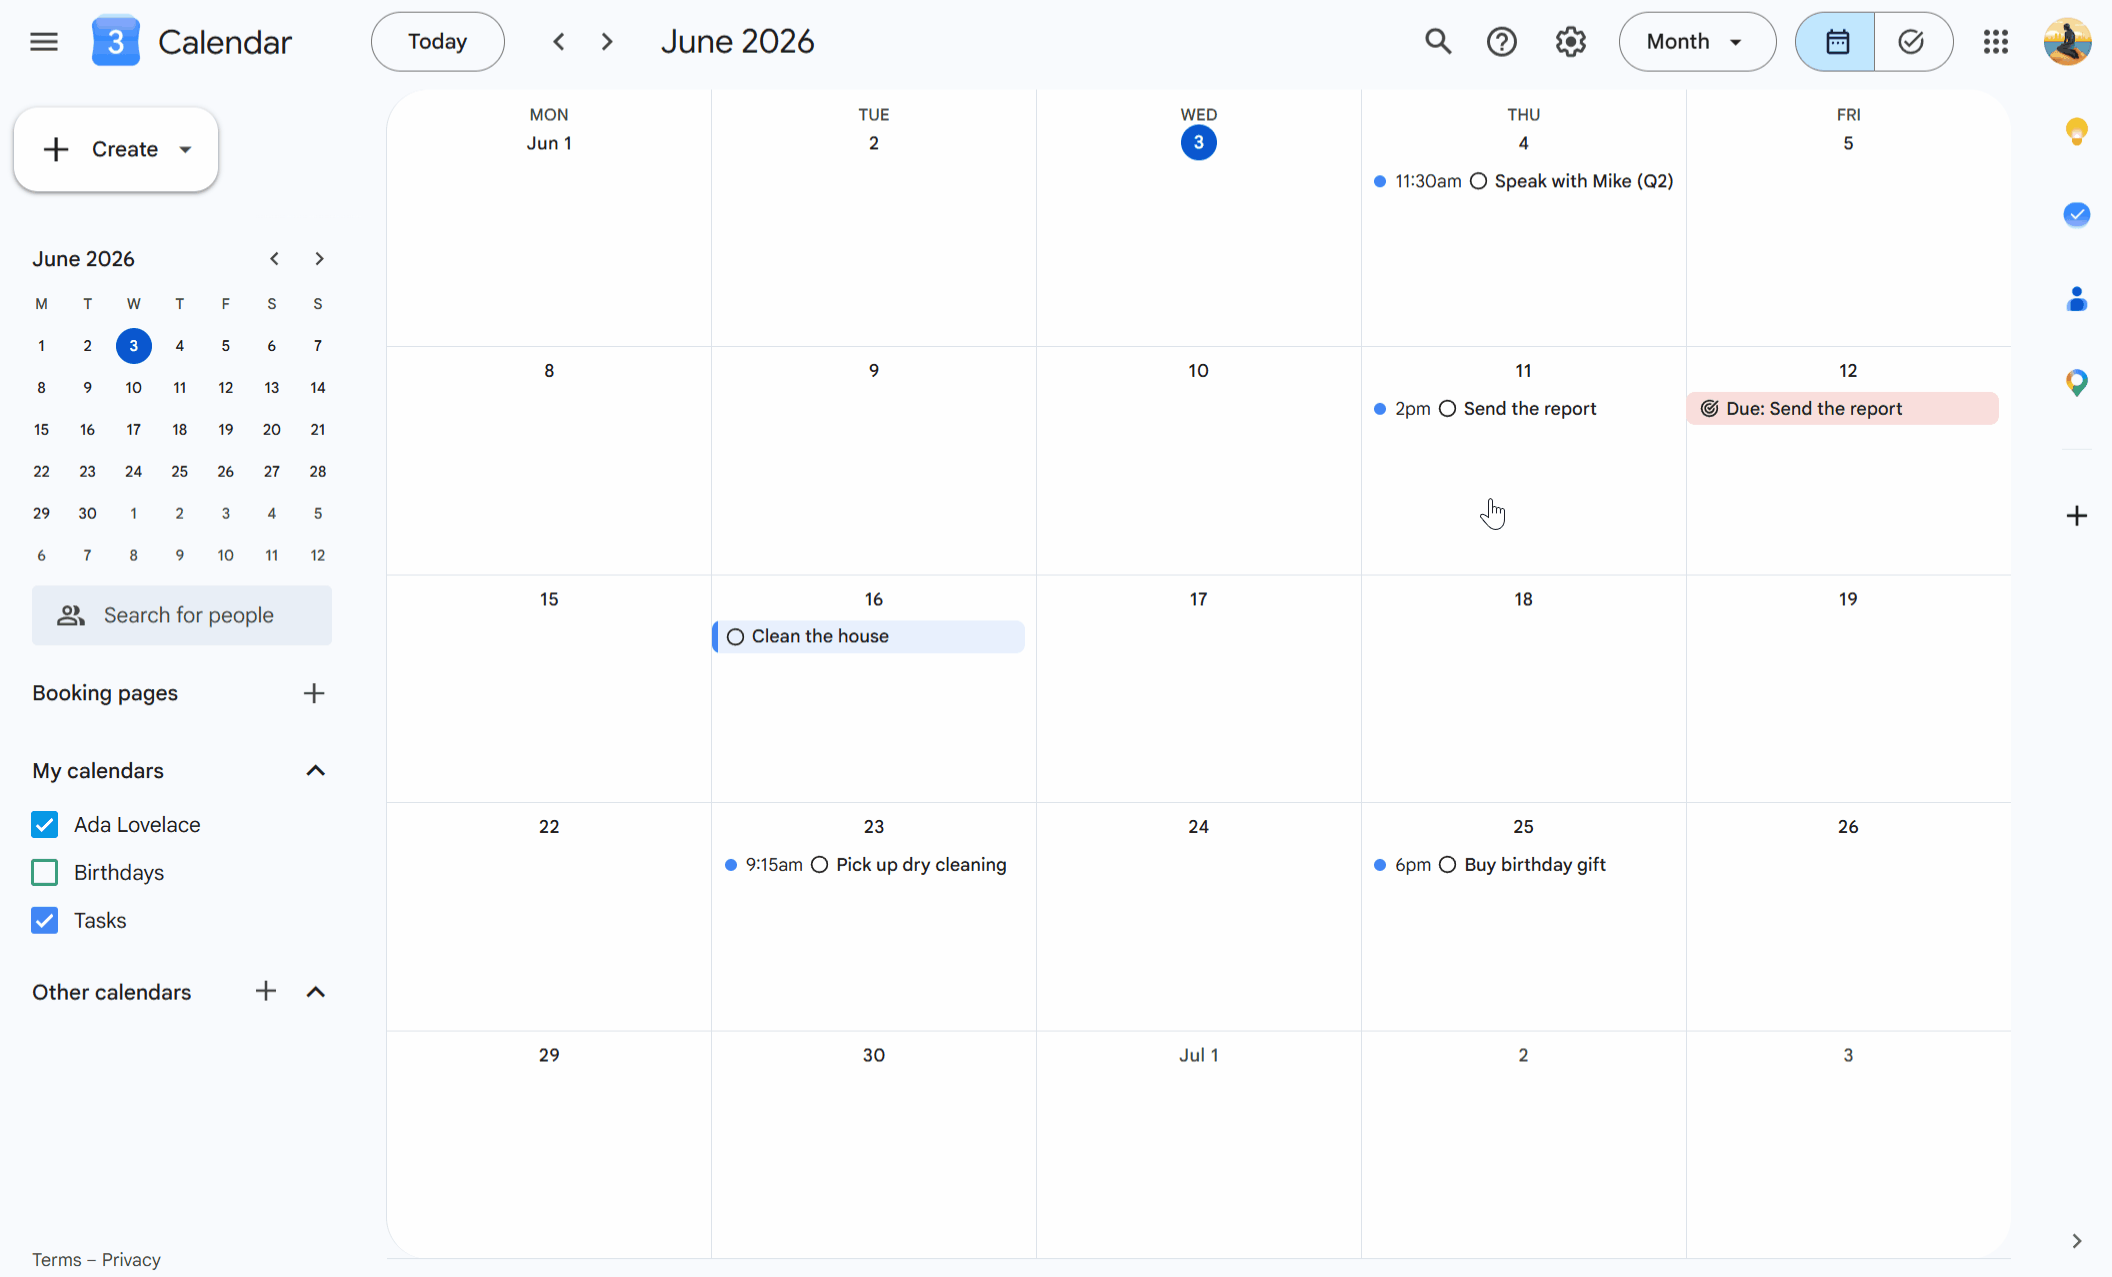Select date 25 in mini calendar
The width and height of the screenshot is (2112, 1277).
pos(180,472)
